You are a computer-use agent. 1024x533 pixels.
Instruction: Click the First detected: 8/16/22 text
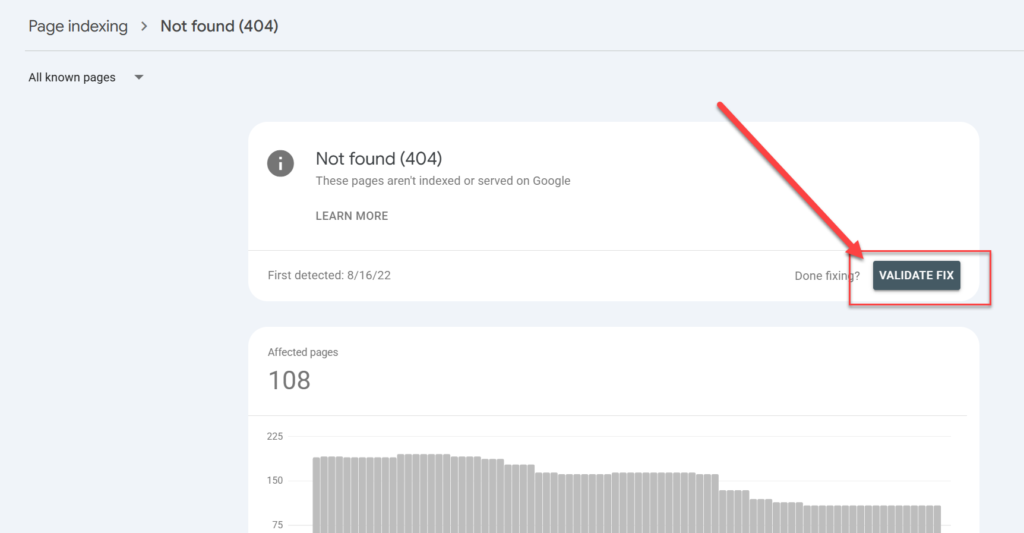click(329, 276)
